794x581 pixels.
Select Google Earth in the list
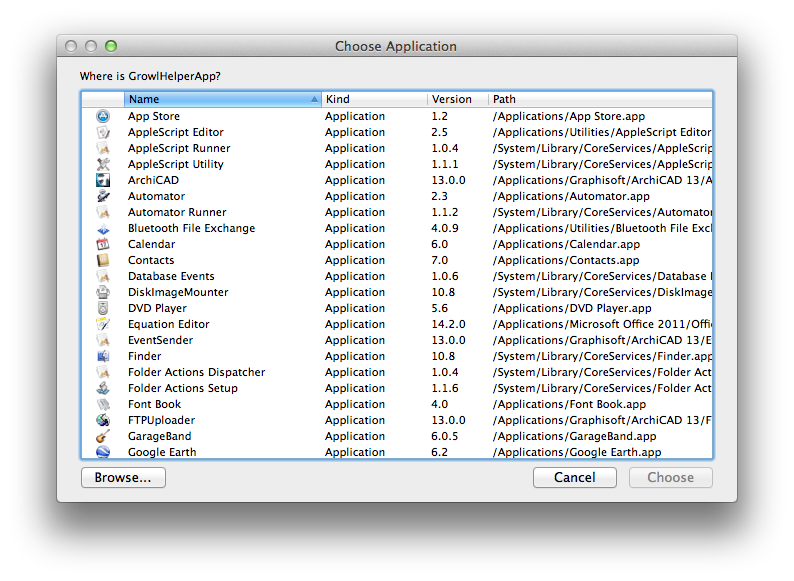(162, 452)
